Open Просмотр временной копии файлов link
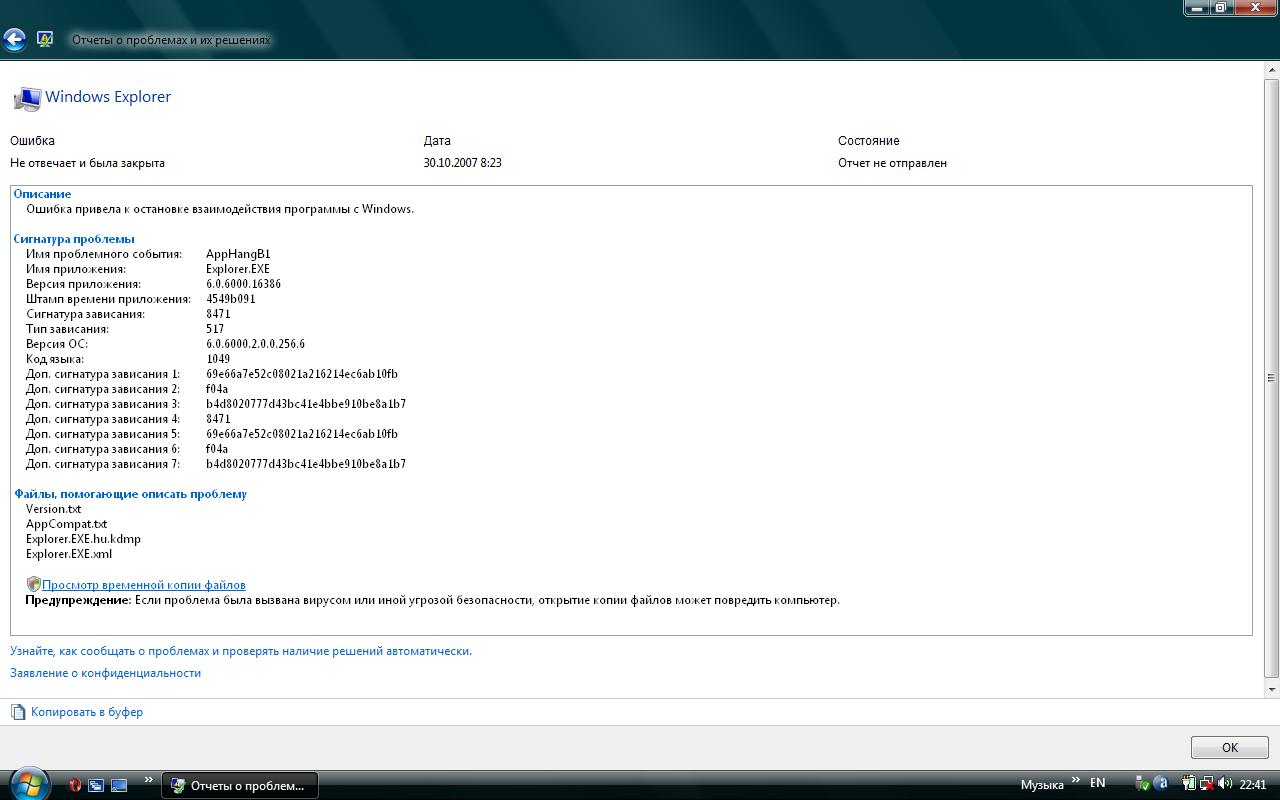The height and width of the screenshot is (800, 1280). pyautogui.click(x=144, y=585)
